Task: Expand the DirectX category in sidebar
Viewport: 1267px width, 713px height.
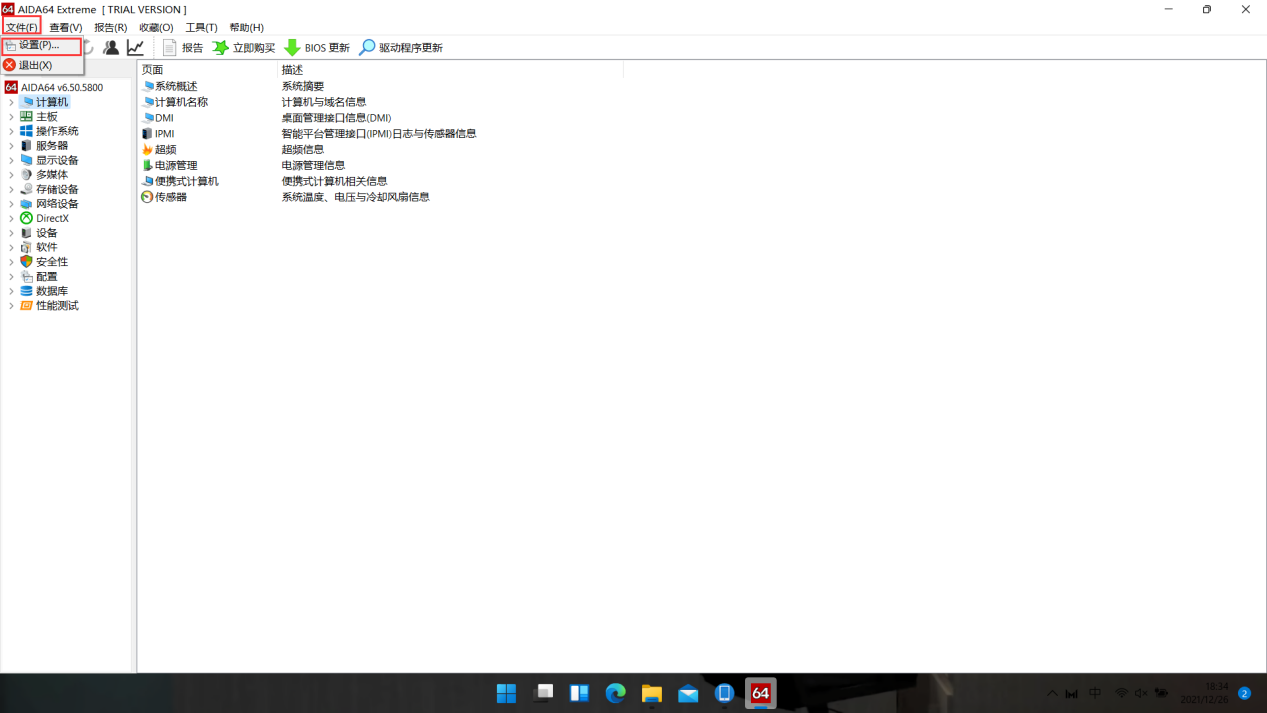Action: point(9,217)
